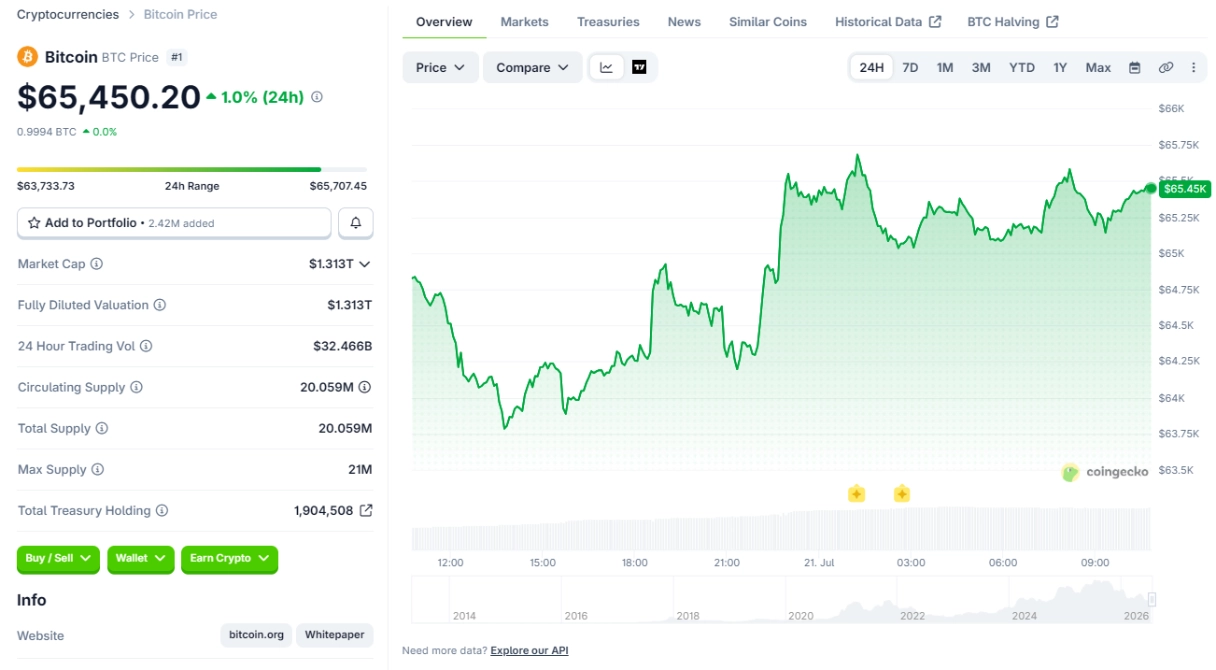Click second yellow event marker on chart
This screenshot has width=1216, height=670.
(902, 494)
